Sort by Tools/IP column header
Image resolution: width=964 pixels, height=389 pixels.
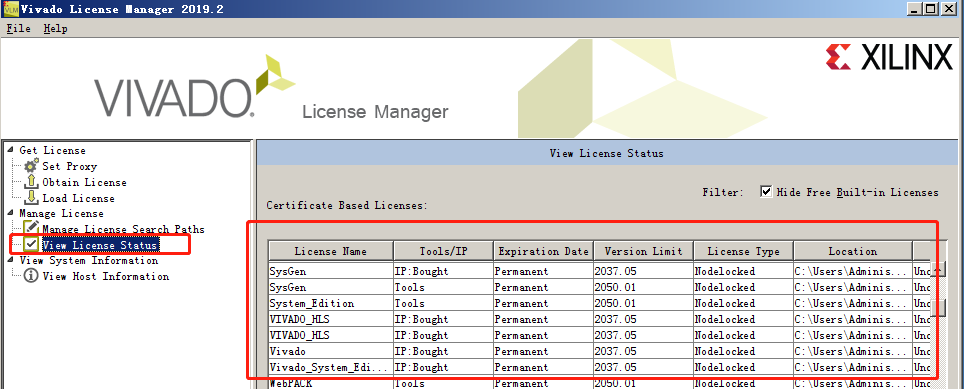(443, 251)
